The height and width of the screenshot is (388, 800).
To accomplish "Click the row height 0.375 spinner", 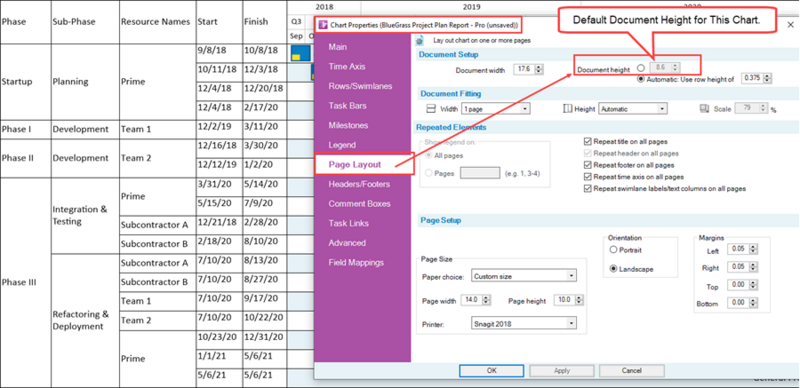I will tap(768, 79).
